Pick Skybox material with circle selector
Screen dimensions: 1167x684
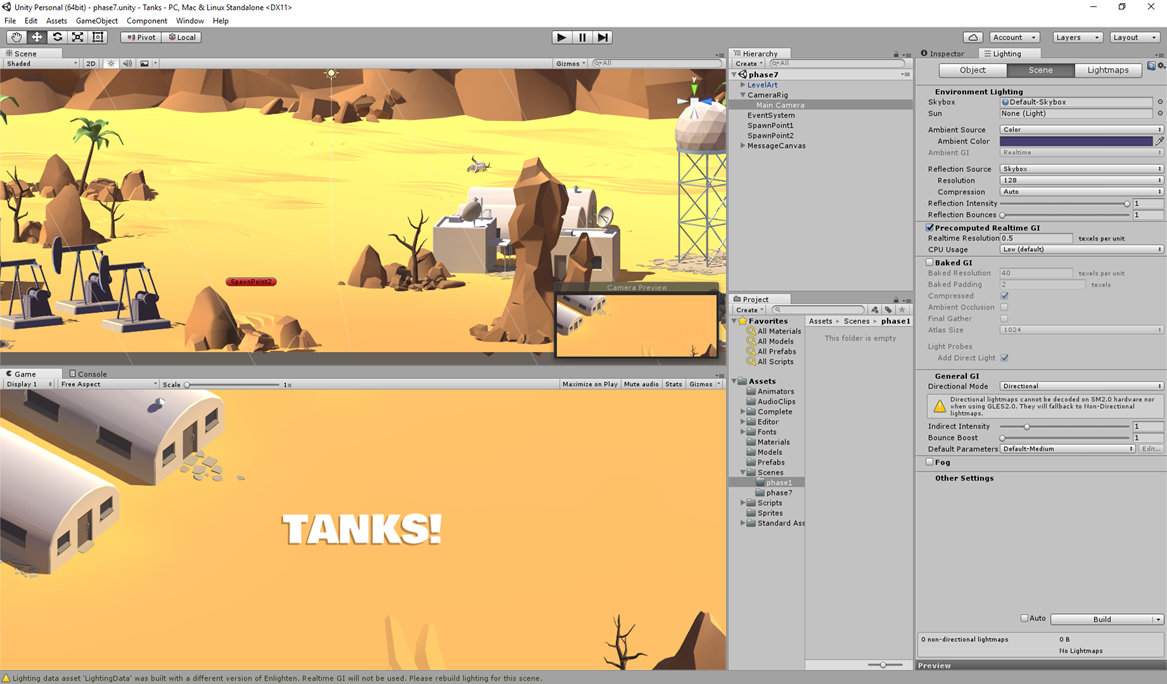coord(1160,102)
